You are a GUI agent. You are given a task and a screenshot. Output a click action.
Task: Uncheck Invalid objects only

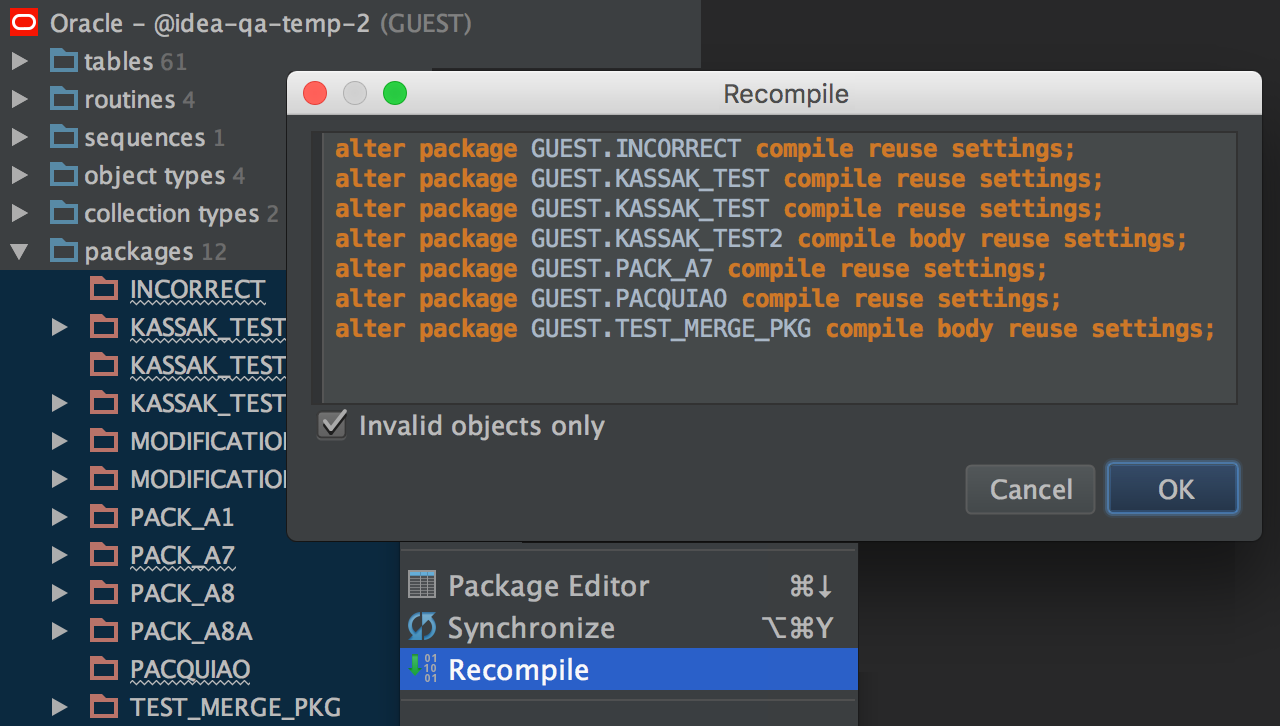pos(332,425)
